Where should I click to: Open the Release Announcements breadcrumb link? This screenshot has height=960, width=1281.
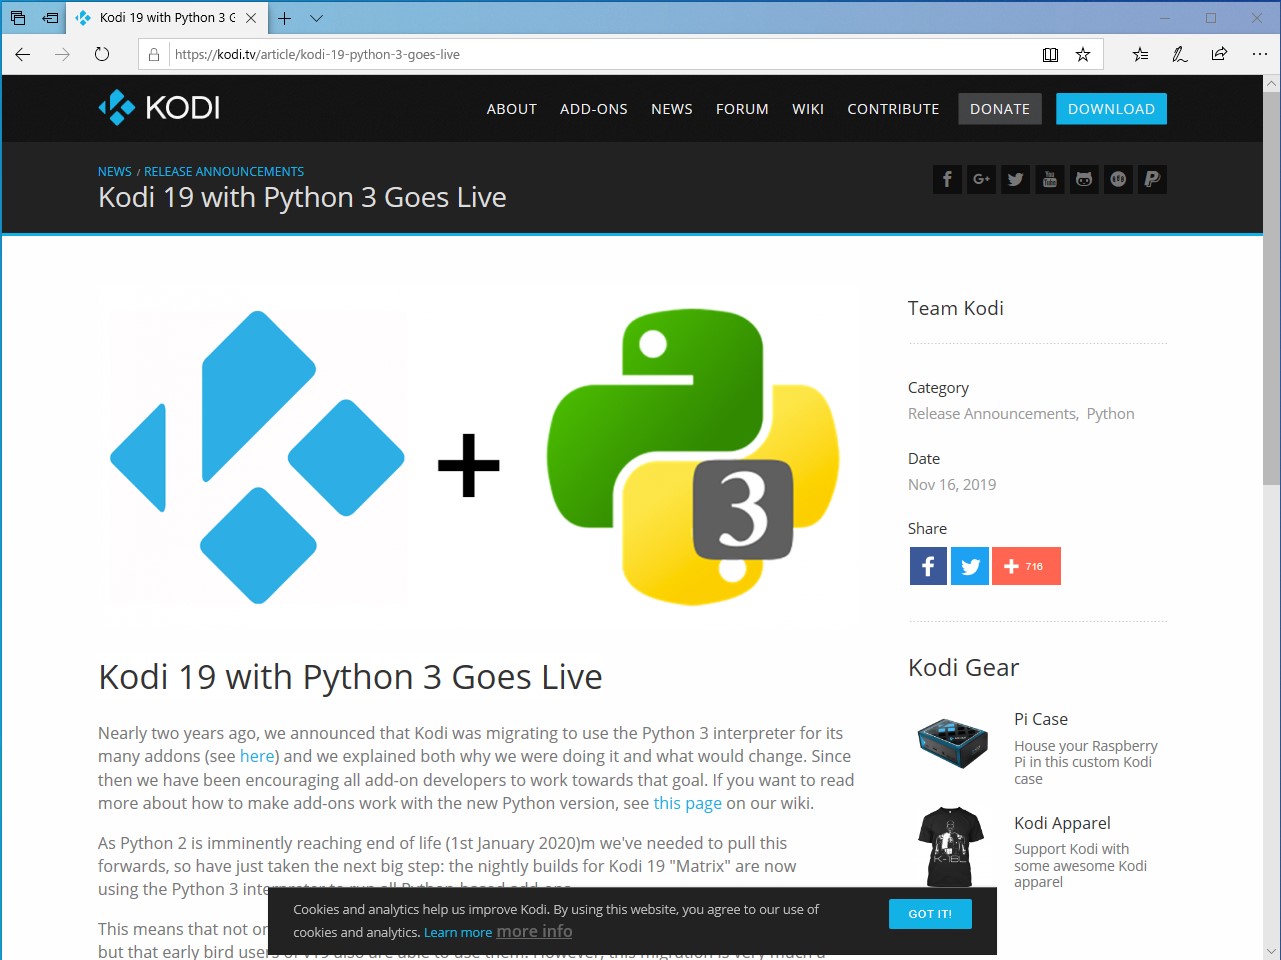pos(224,171)
